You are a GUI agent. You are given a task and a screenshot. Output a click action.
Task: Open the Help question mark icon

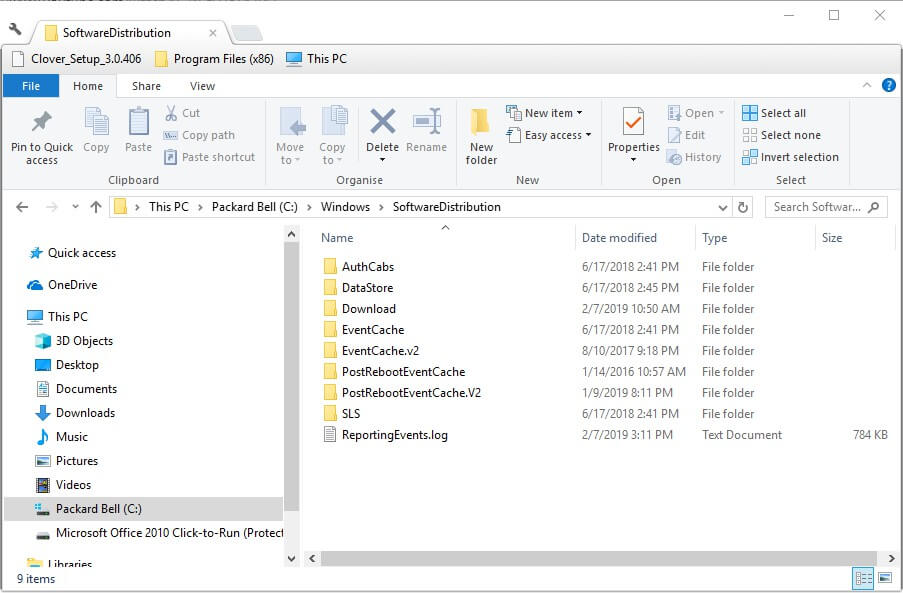[889, 85]
